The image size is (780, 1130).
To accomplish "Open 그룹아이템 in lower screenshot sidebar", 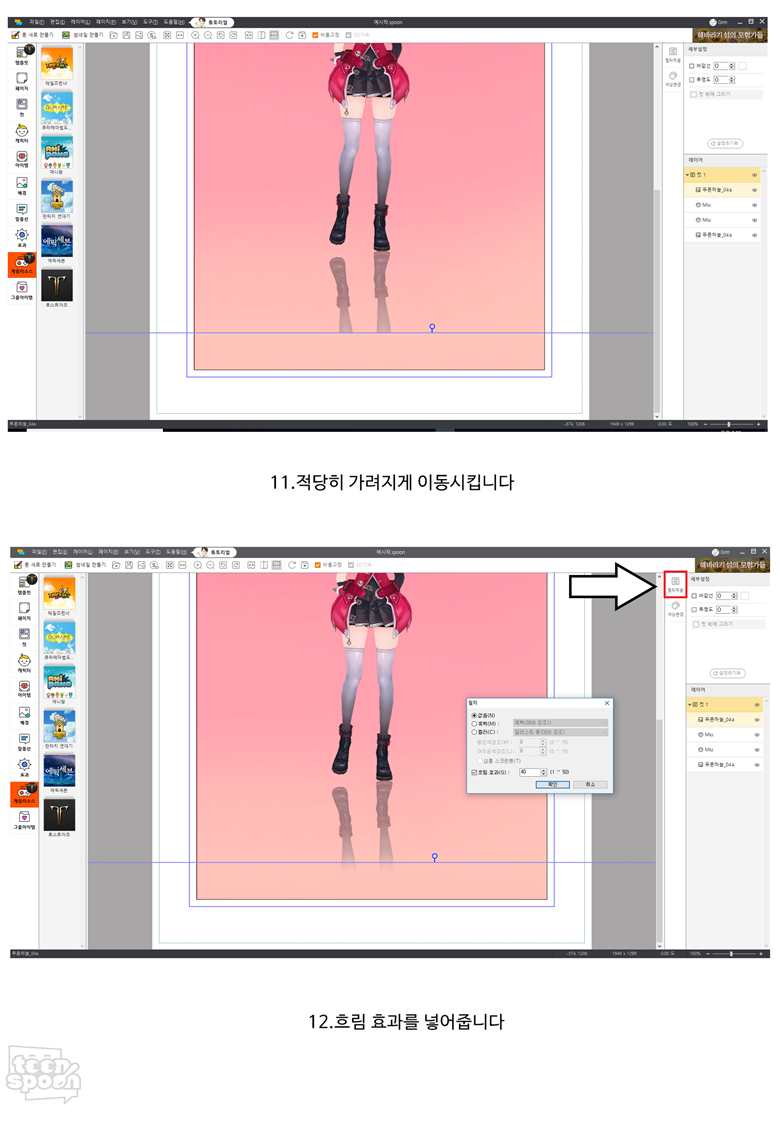I will tap(24, 819).
